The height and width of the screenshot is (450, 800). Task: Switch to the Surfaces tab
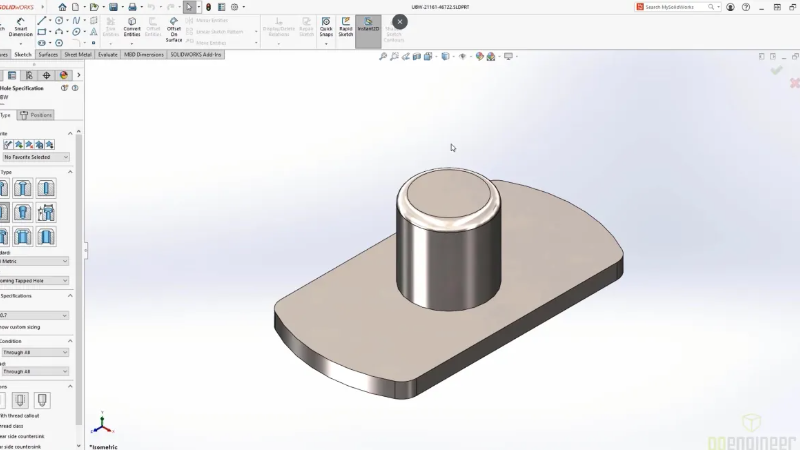click(48, 54)
